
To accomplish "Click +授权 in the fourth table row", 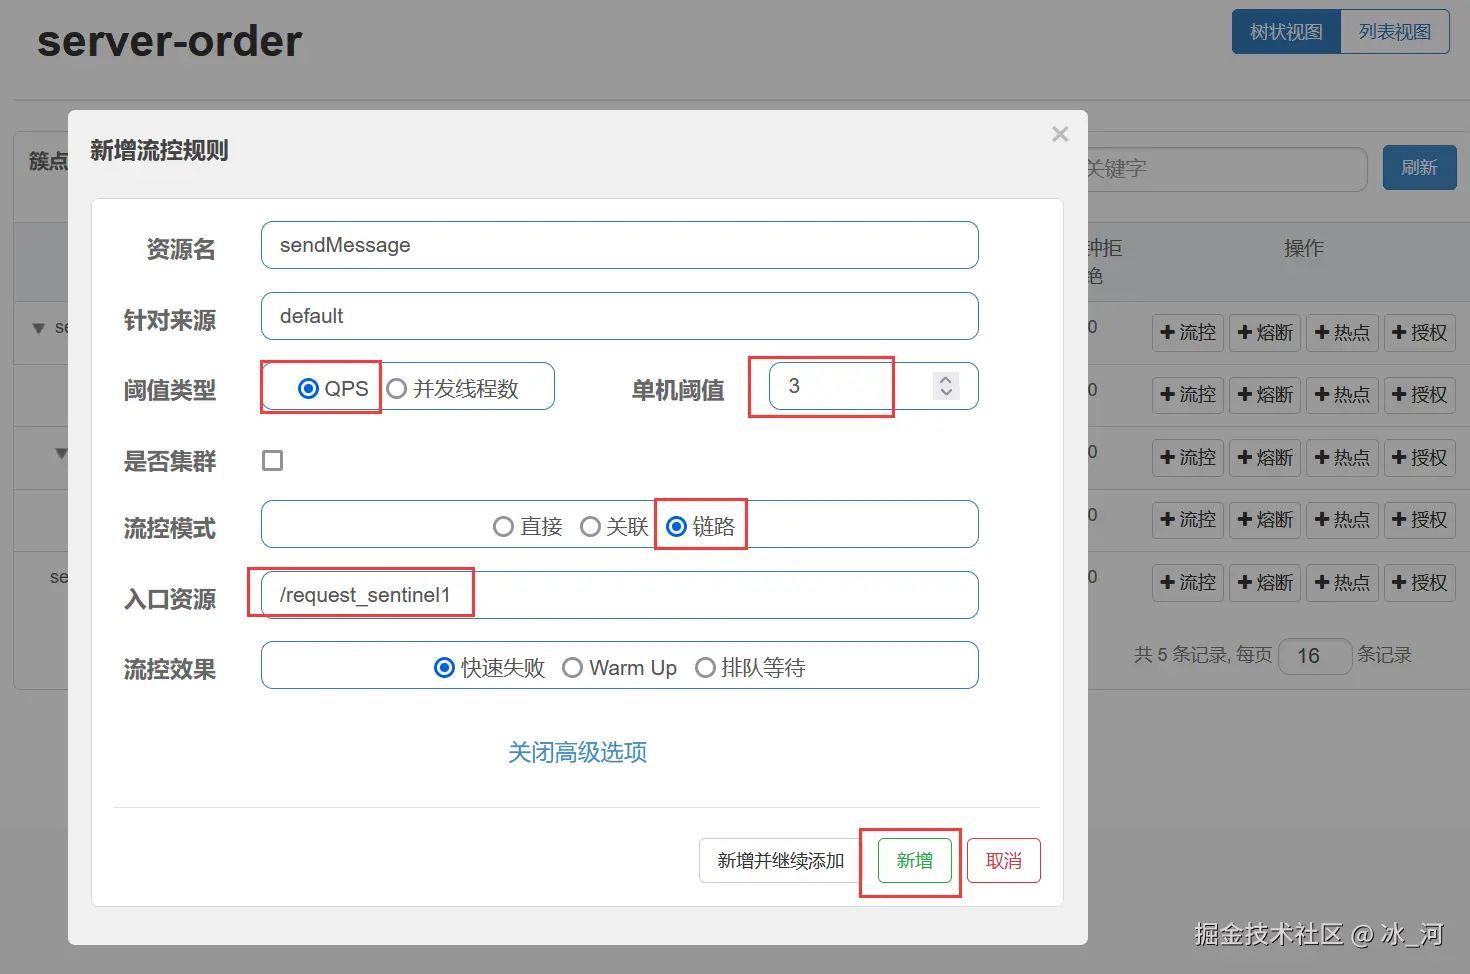I will tap(1419, 520).
